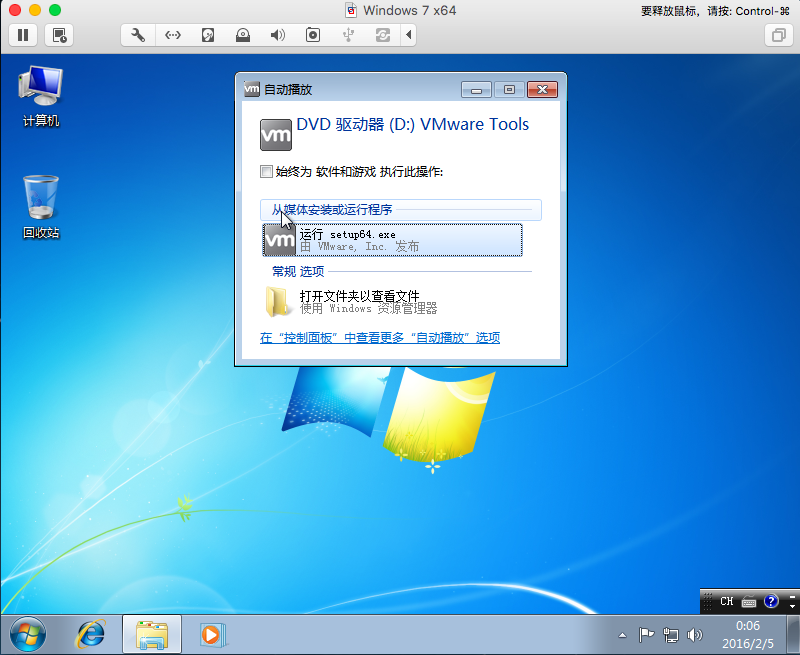Screen dimensions: 800x655
Task: Open virtual machine settings wrench
Action: 138,35
